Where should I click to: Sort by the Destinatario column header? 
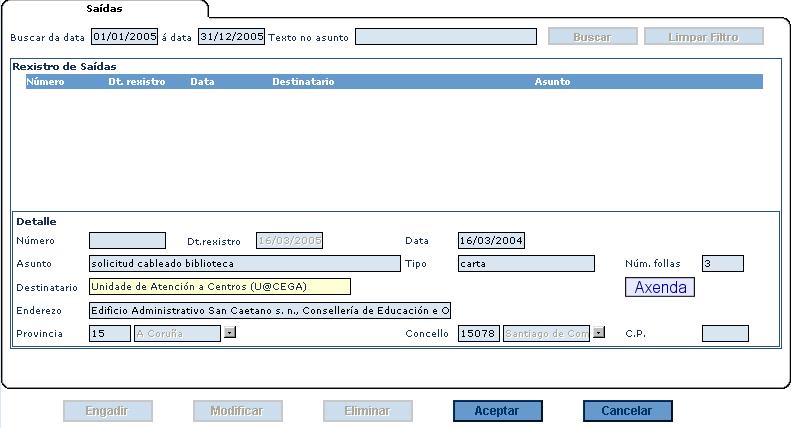[x=303, y=82]
